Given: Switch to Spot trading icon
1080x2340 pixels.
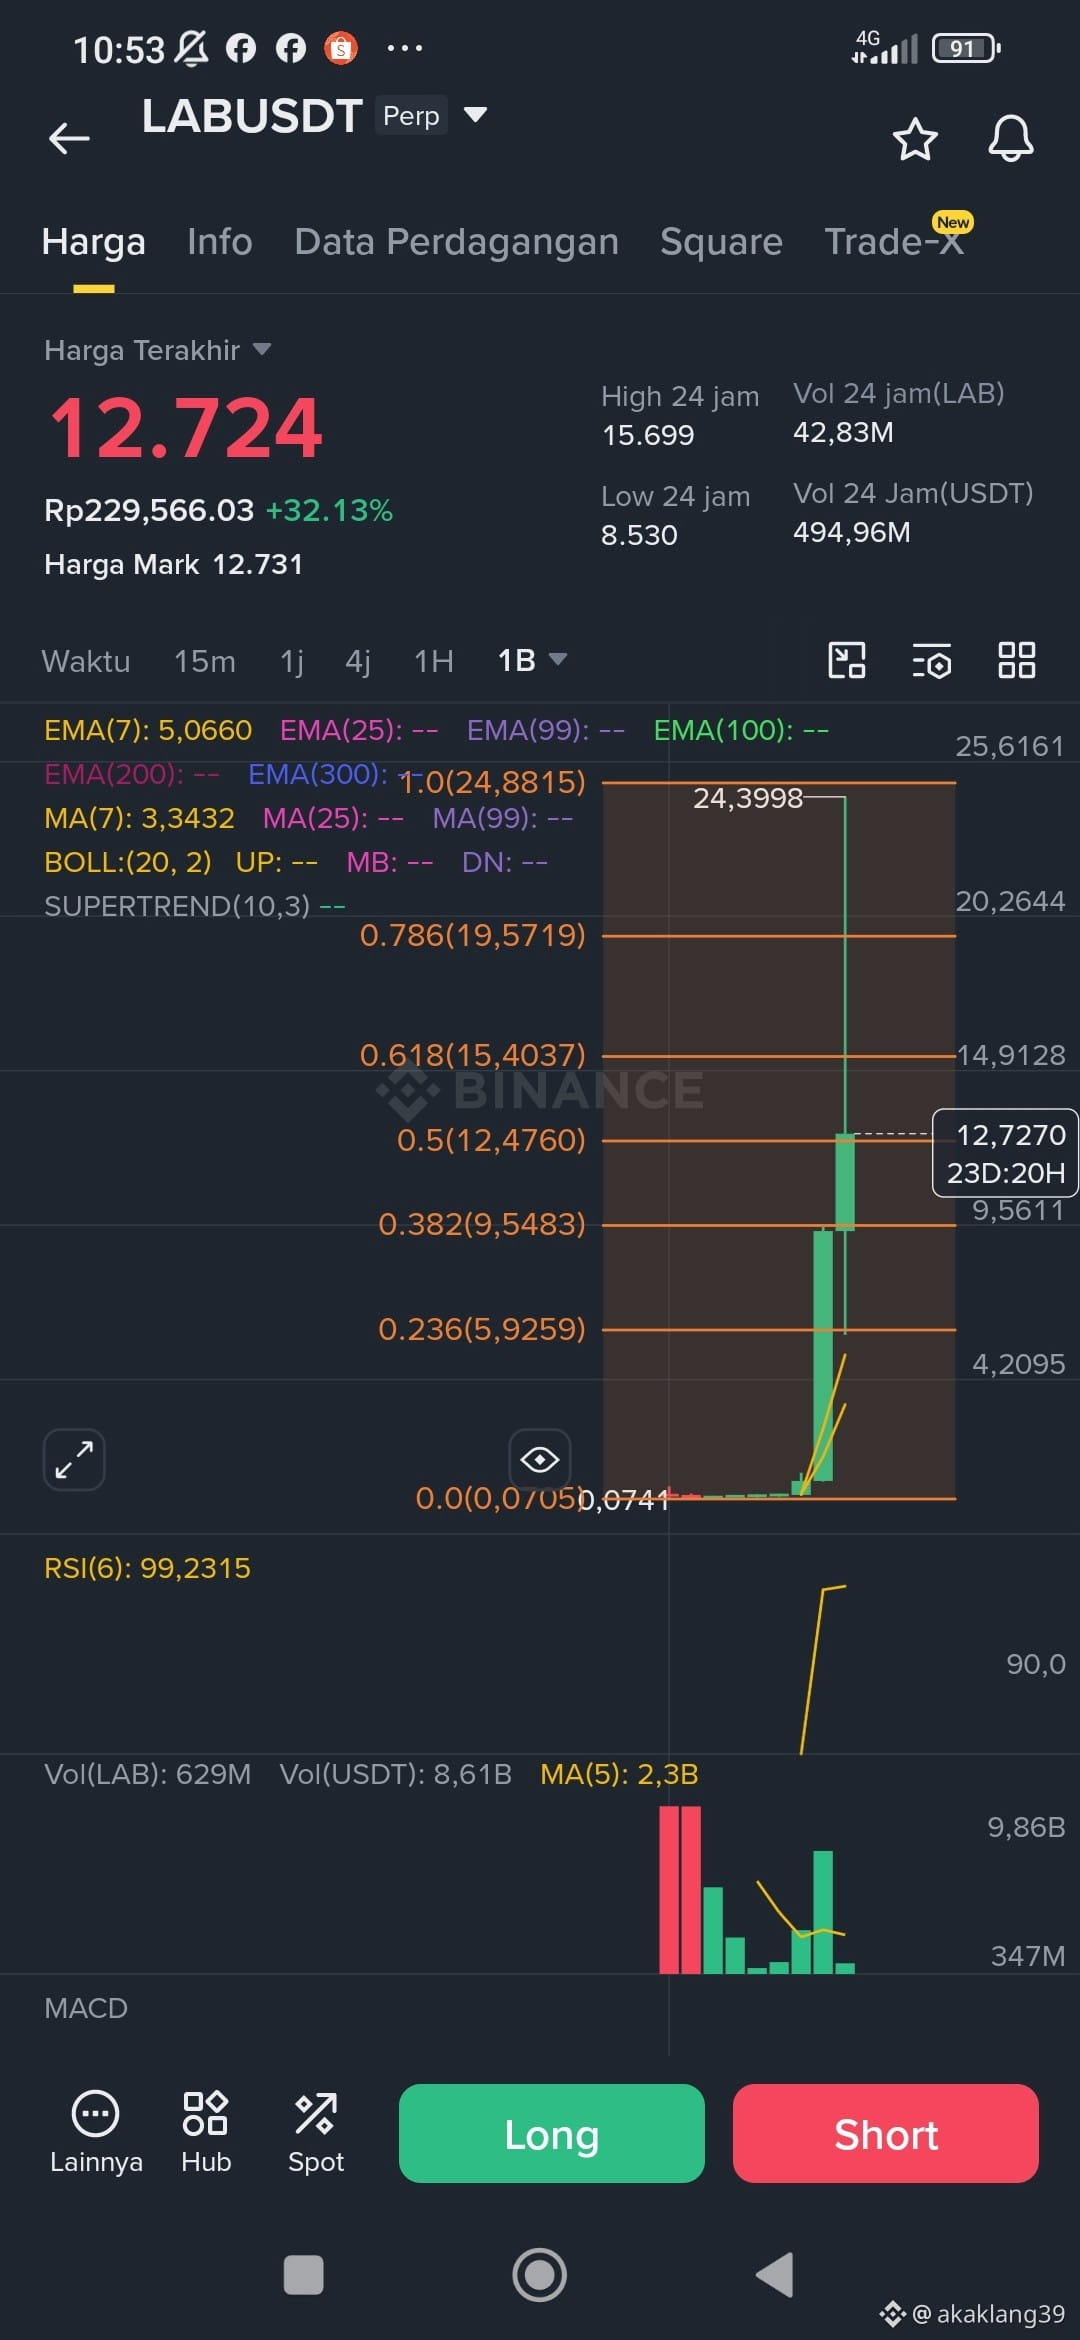Looking at the screenshot, I should [316, 2132].
